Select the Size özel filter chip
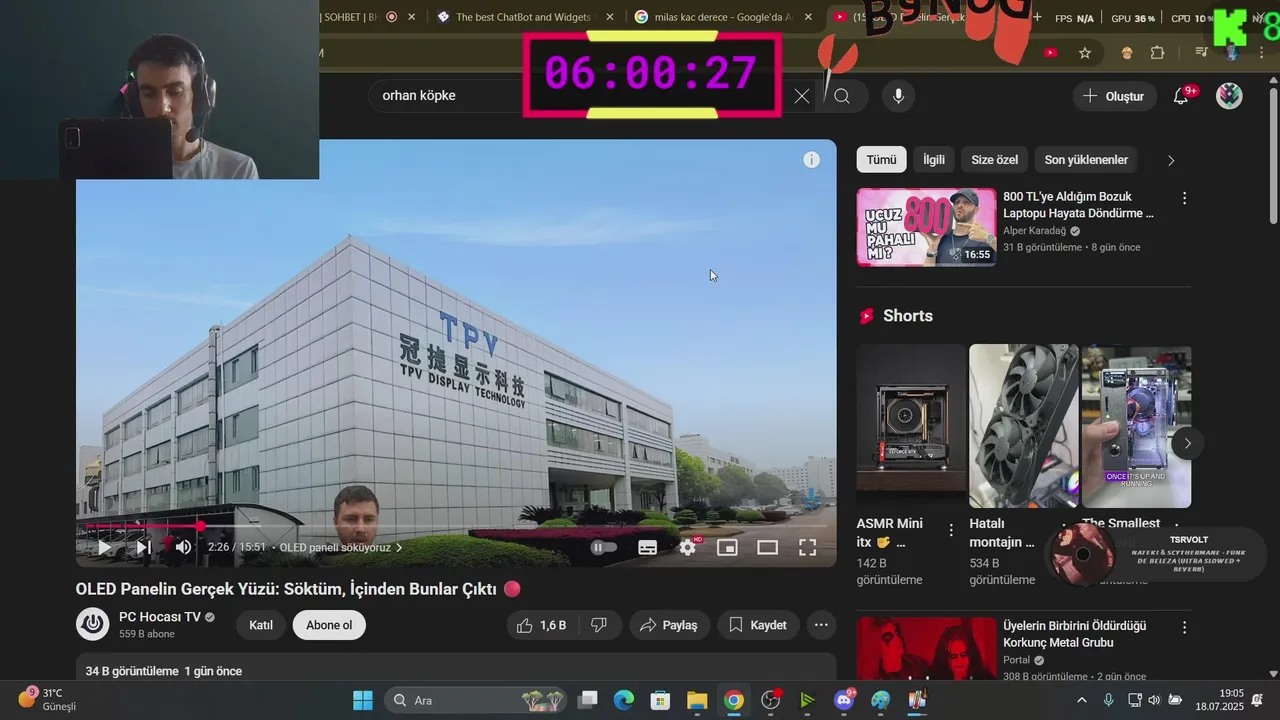Image resolution: width=1280 pixels, height=720 pixels. click(995, 160)
